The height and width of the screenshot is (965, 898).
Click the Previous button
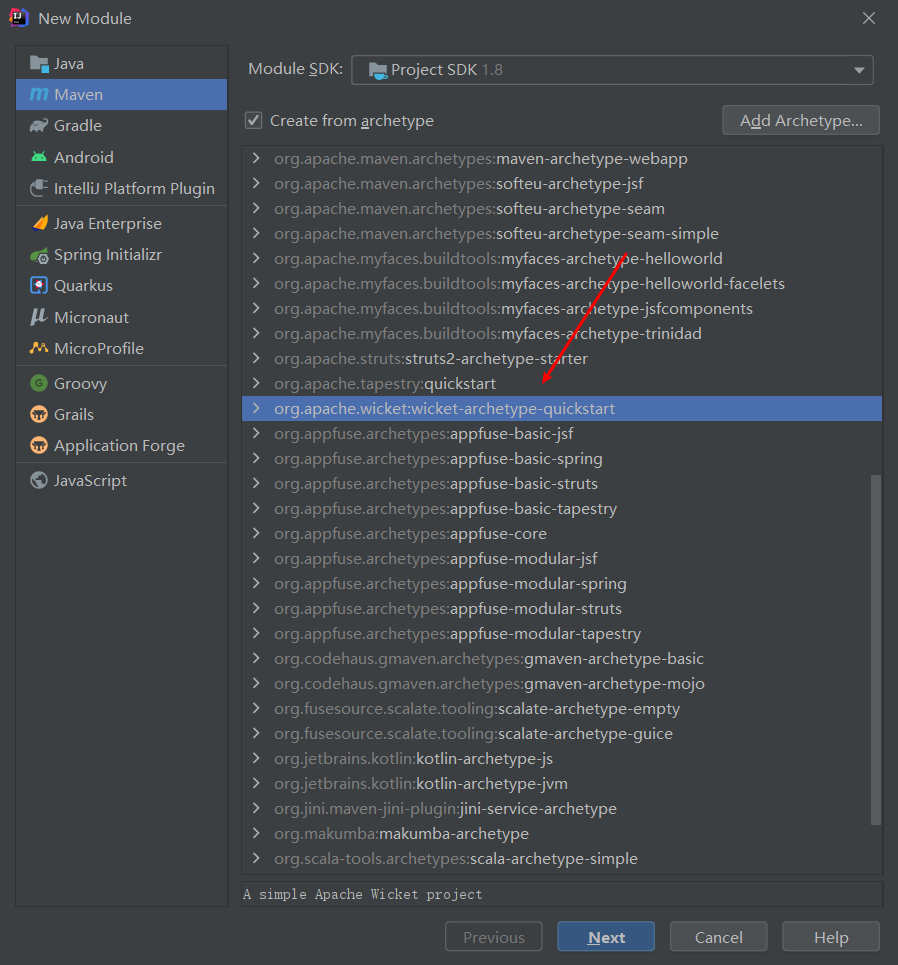(x=494, y=937)
